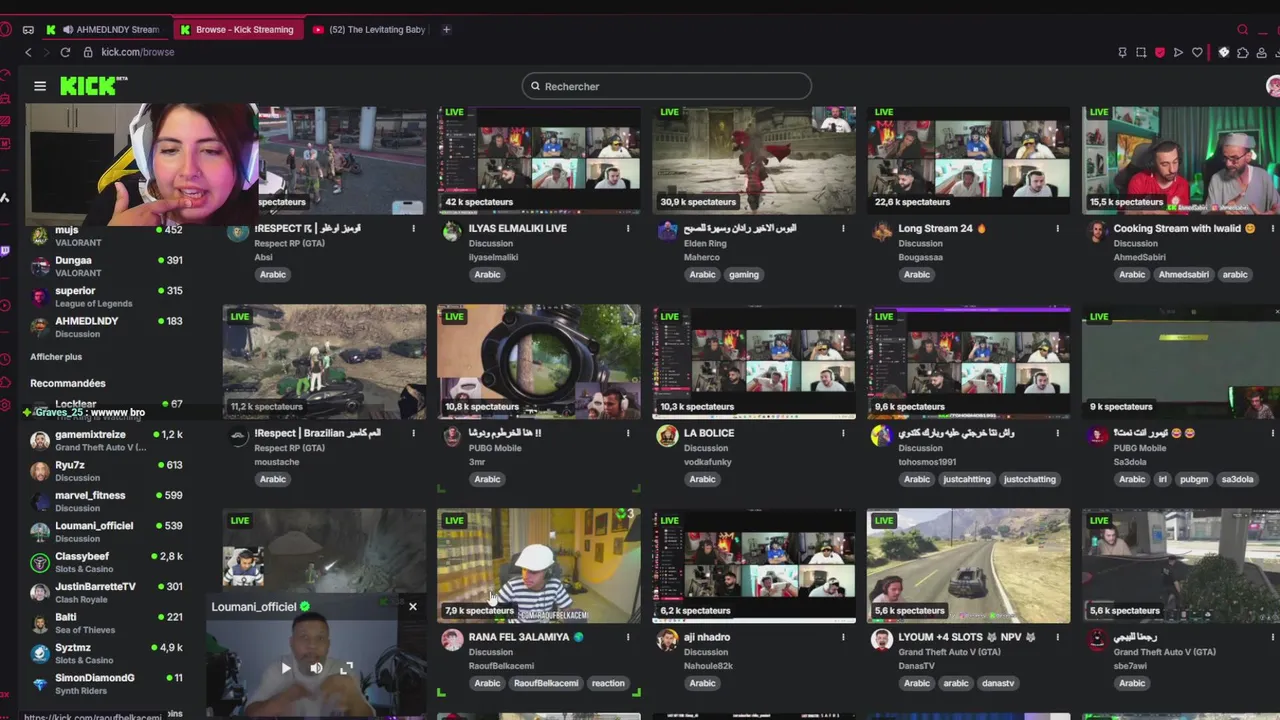
Task: Click the danastv tag under DanasTV
Action: pos(998,684)
